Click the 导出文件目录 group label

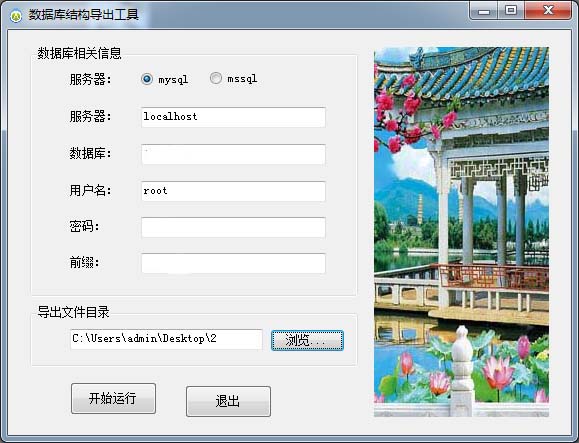click(x=73, y=312)
